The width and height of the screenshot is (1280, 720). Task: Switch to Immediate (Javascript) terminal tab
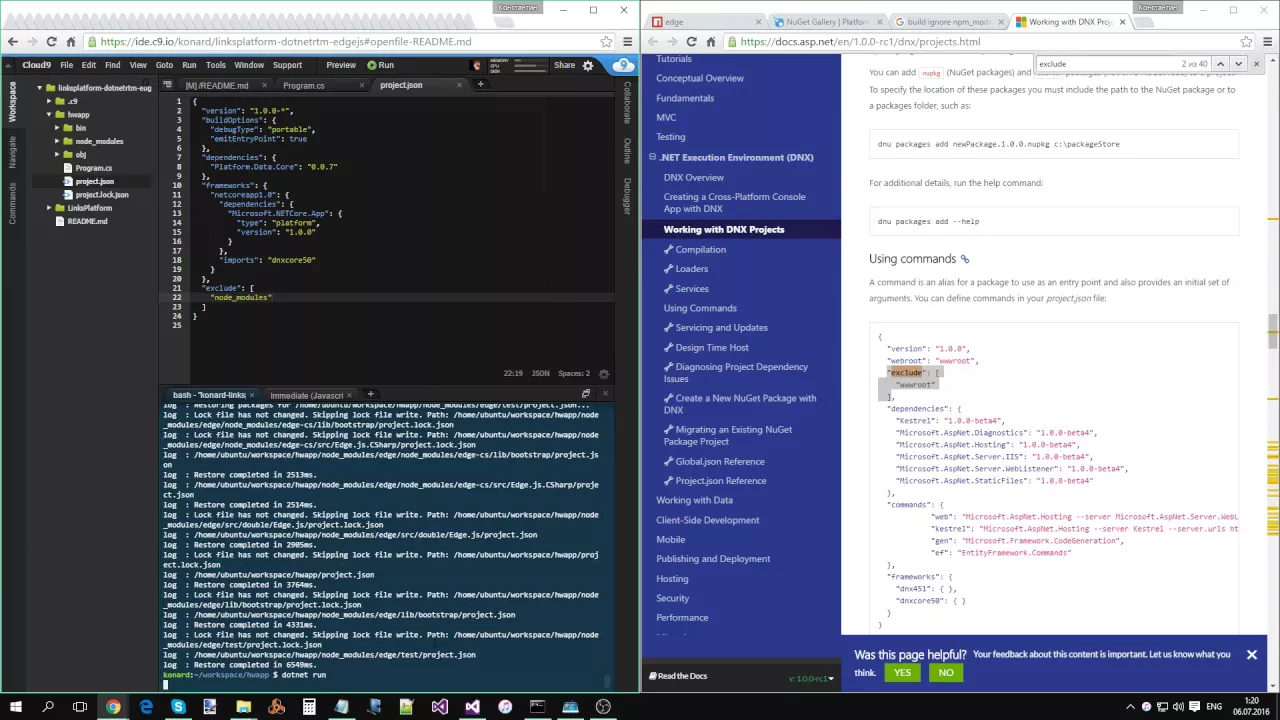point(306,395)
